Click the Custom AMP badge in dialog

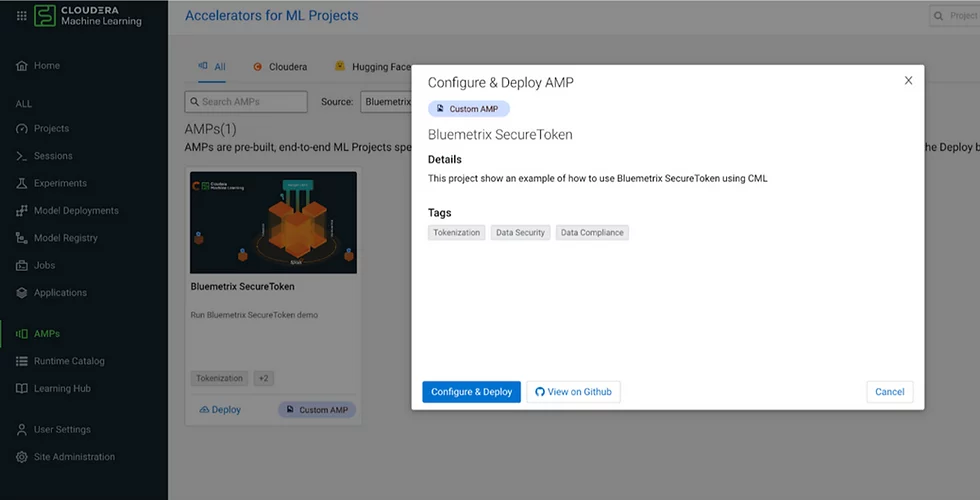coord(469,109)
